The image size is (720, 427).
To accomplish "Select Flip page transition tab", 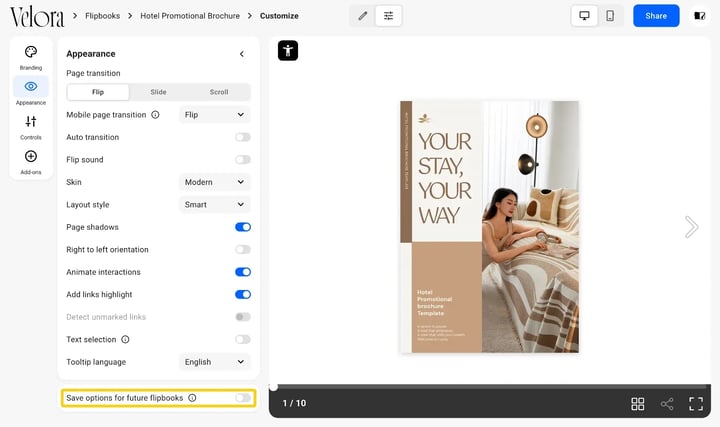I will pyautogui.click(x=98, y=92).
